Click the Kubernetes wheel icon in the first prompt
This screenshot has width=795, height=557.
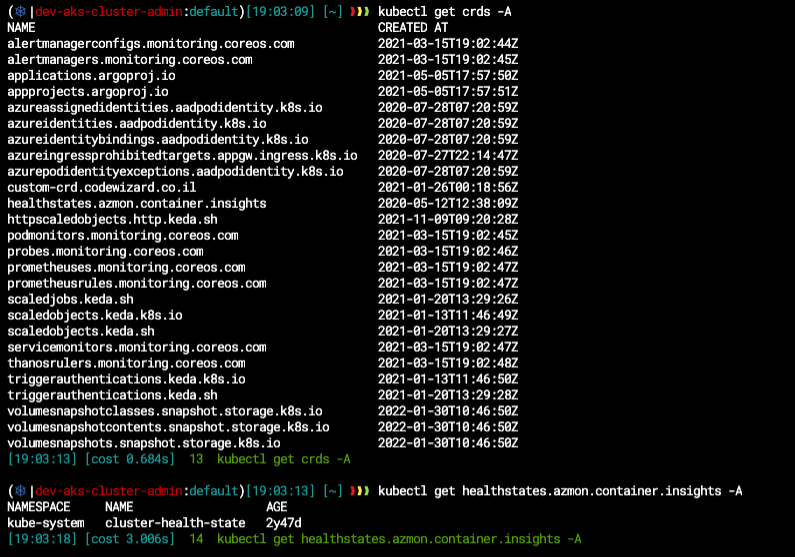tap(21, 11)
